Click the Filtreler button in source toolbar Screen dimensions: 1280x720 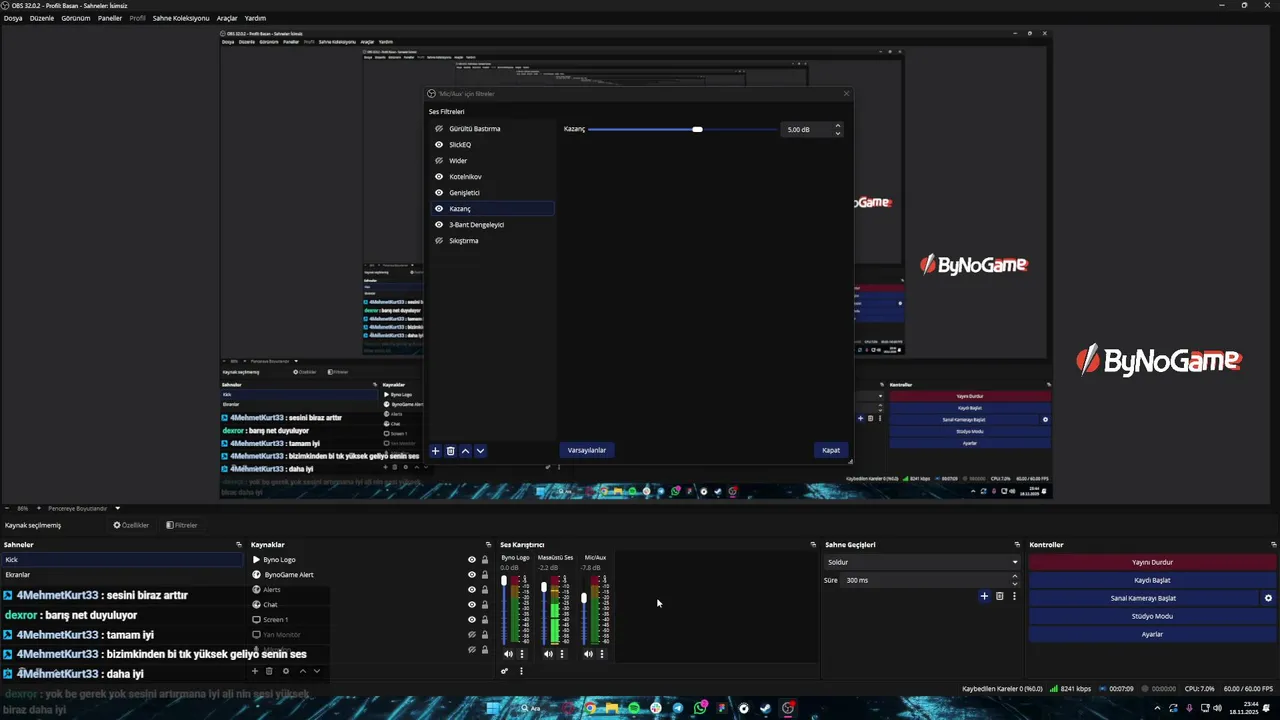click(182, 525)
